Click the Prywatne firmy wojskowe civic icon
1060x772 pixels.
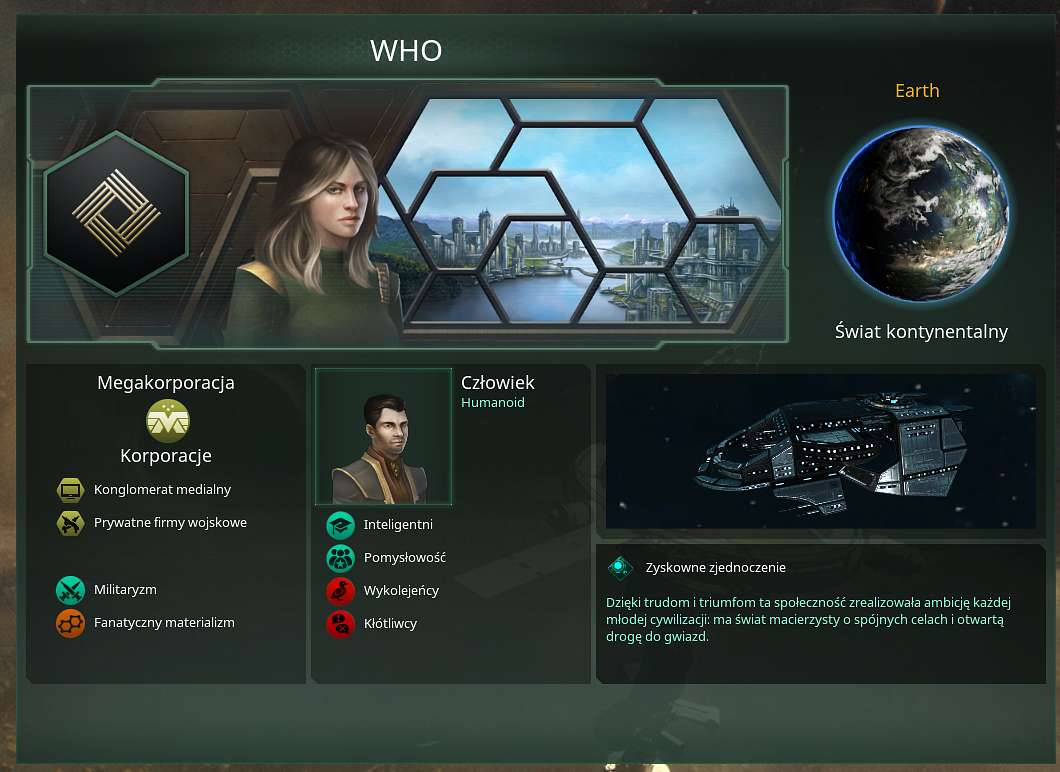pos(70,523)
